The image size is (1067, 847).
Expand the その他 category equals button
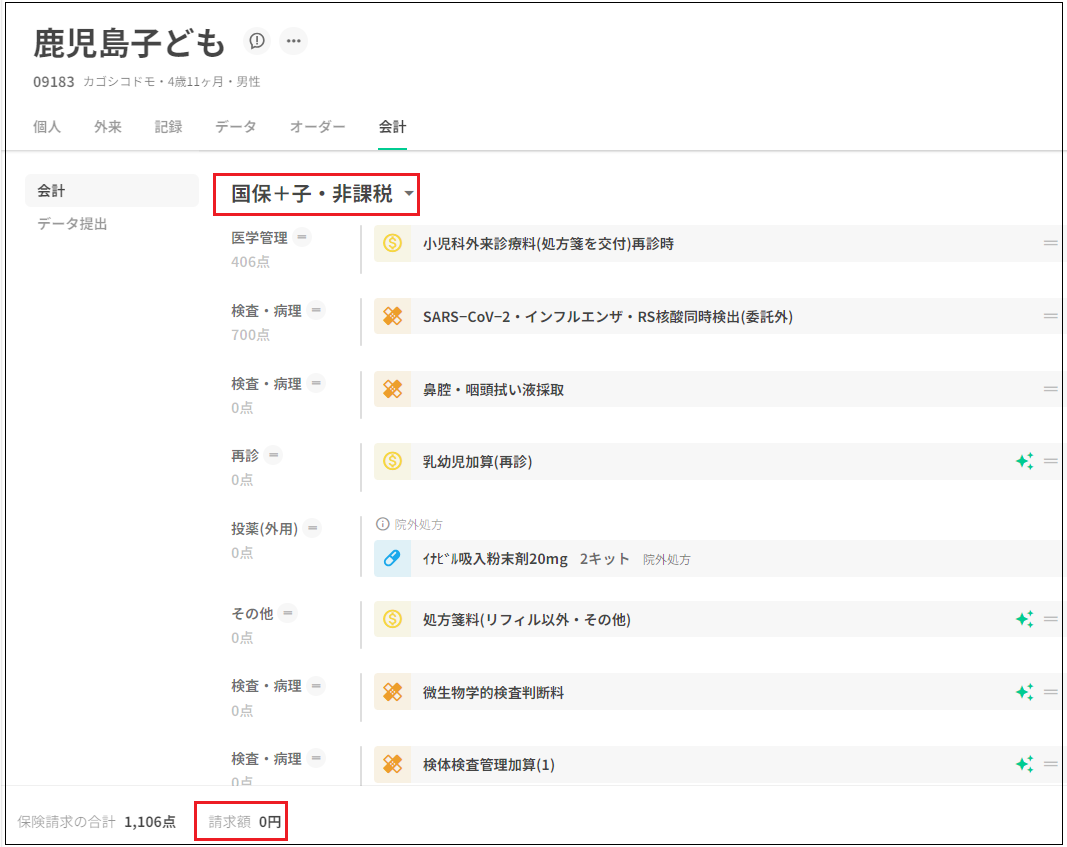pos(288,613)
